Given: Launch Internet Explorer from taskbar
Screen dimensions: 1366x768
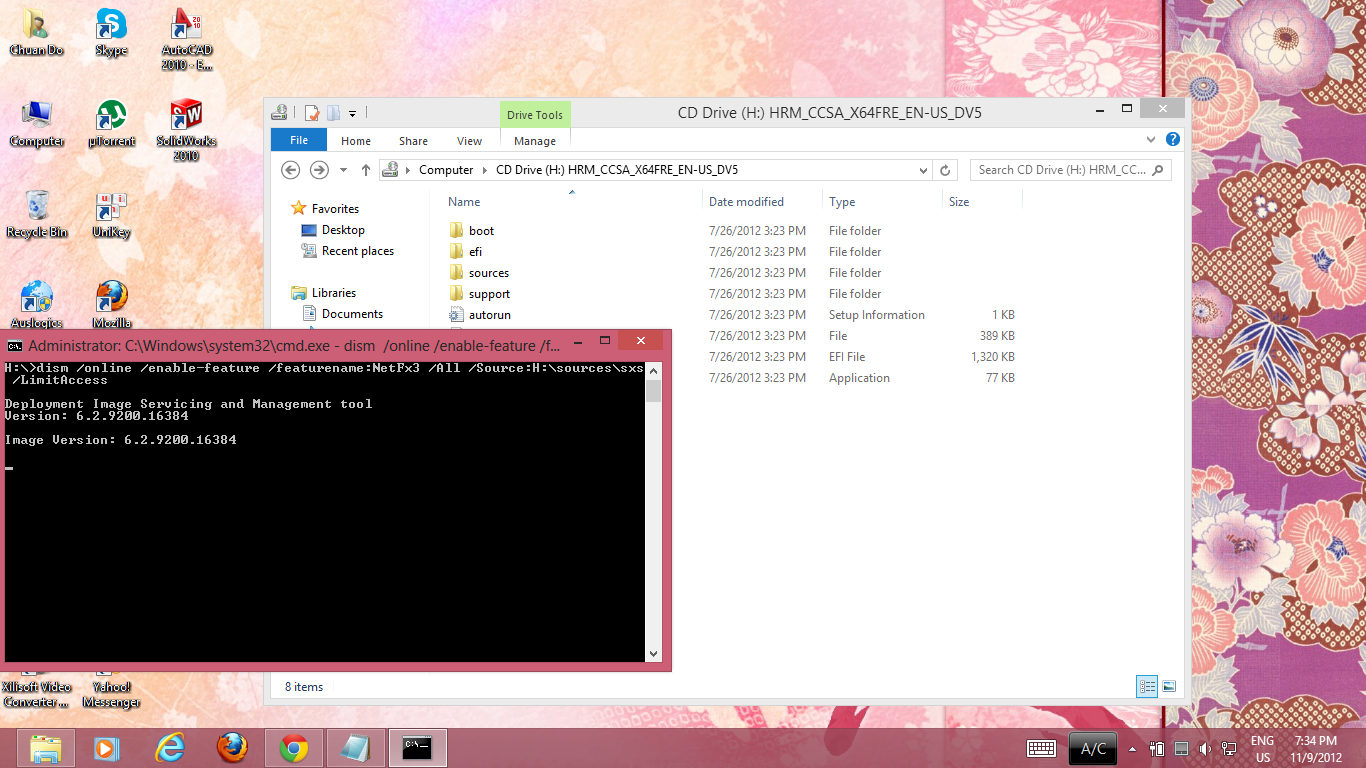Looking at the screenshot, I should 171,748.
